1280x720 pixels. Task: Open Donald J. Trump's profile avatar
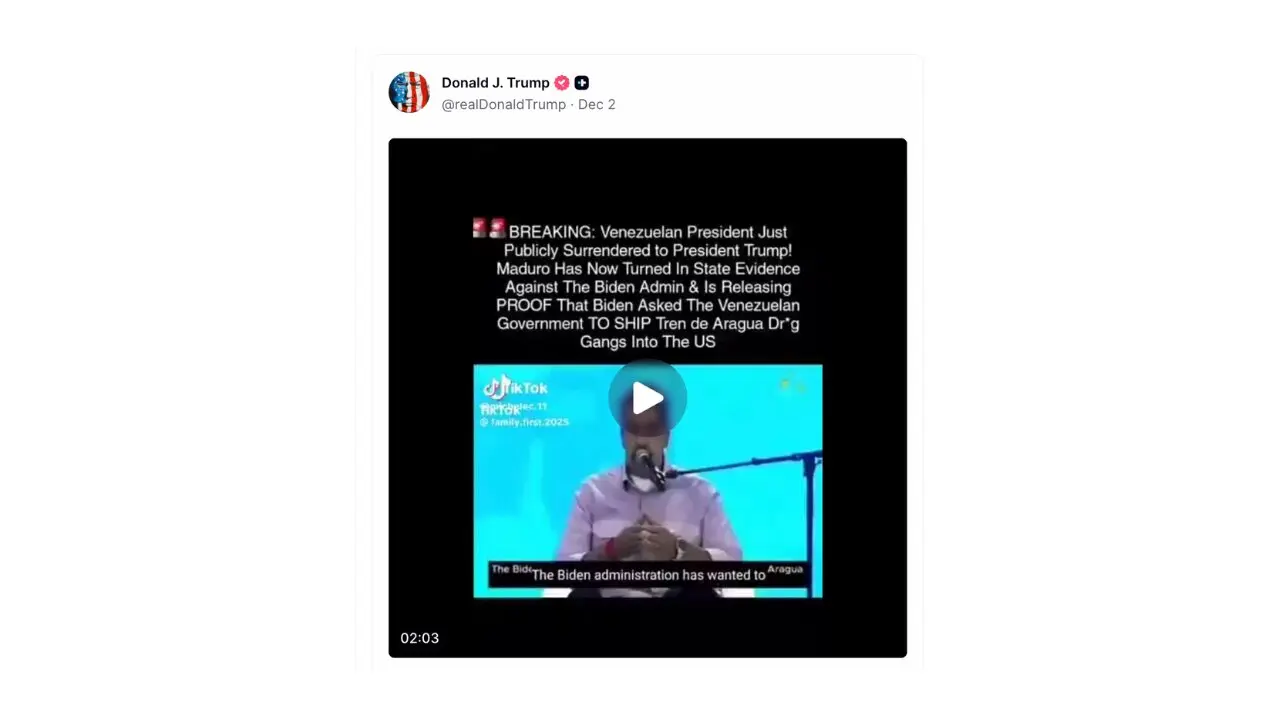tap(409, 92)
